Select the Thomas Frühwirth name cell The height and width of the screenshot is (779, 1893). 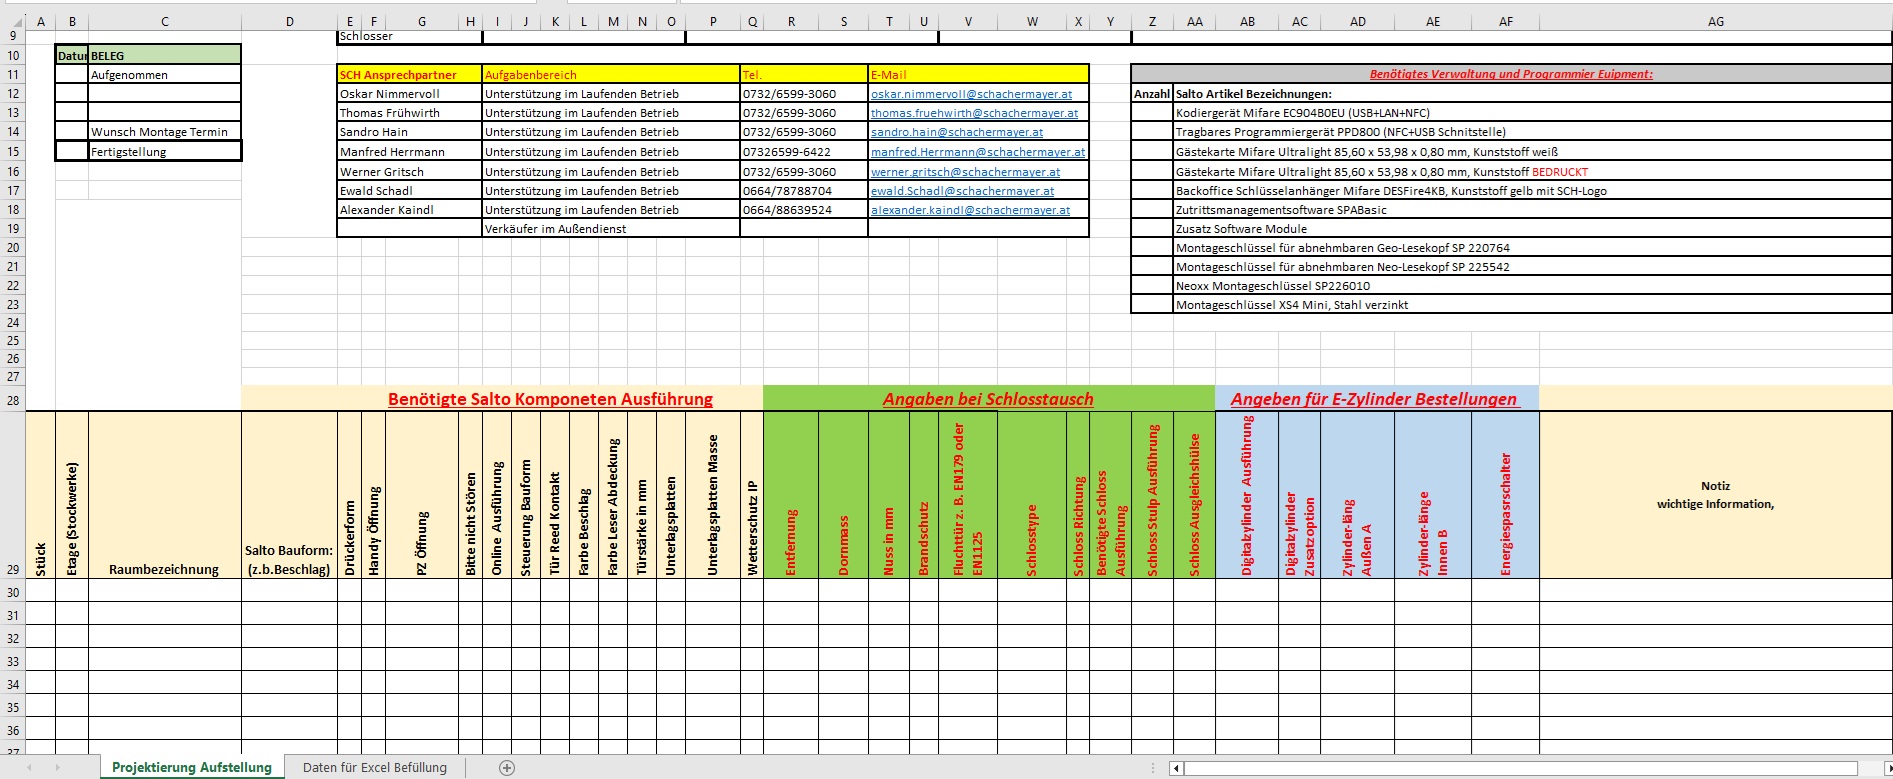point(410,113)
